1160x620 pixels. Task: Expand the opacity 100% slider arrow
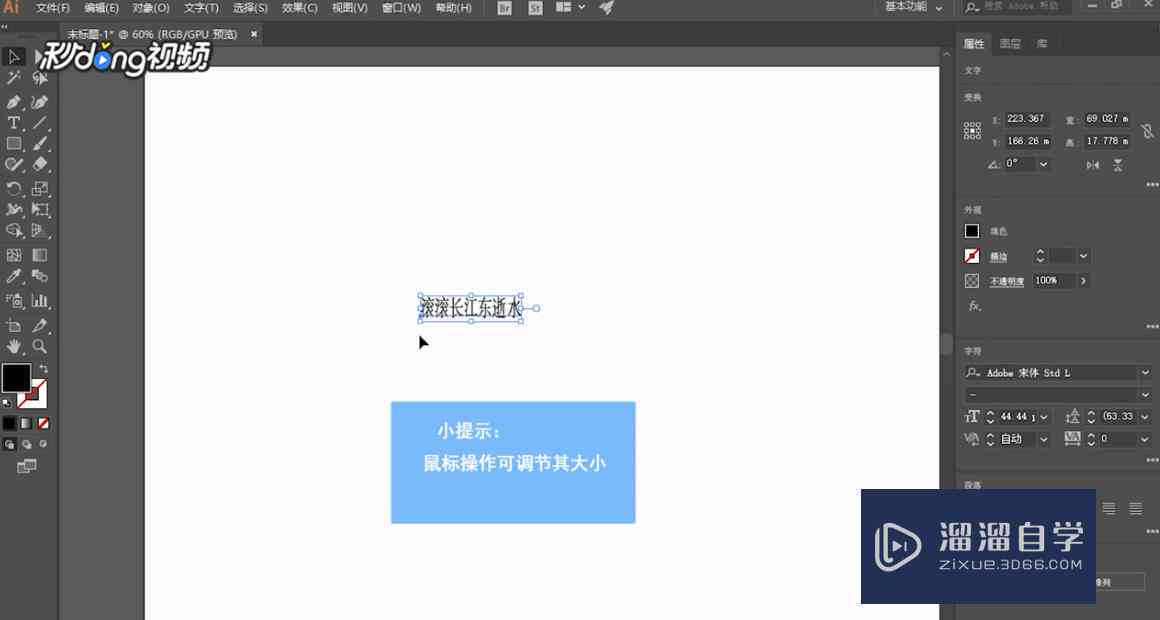pos(1084,281)
